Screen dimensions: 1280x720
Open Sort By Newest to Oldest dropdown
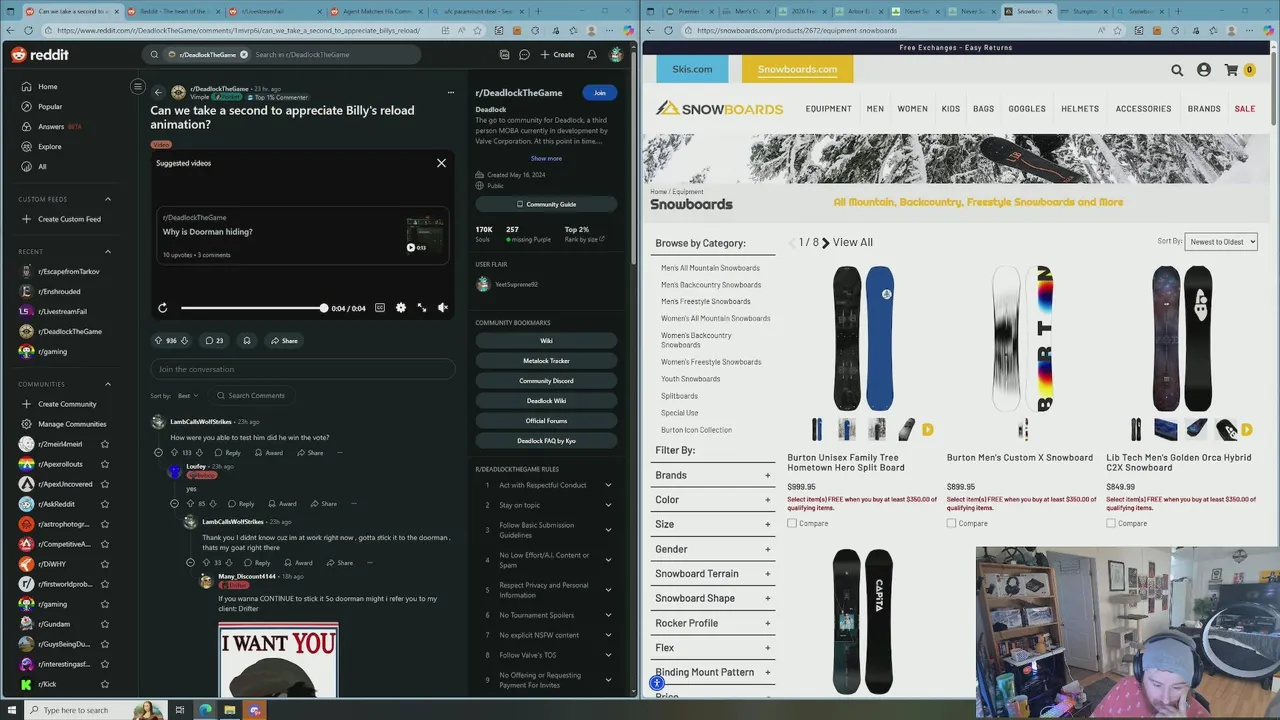pyautogui.click(x=1221, y=242)
